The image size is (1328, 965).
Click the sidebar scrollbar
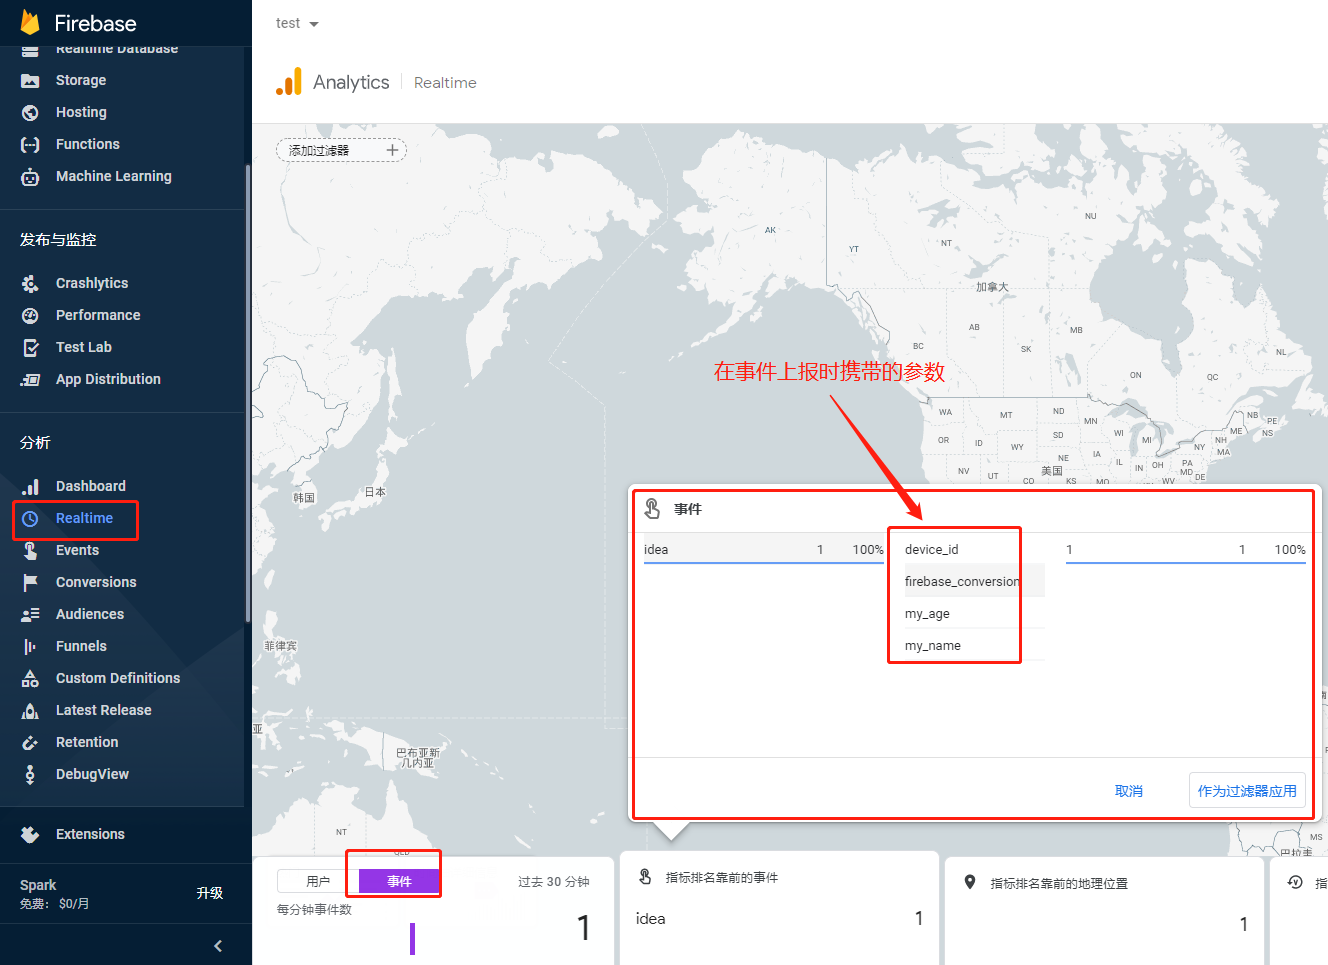point(248,395)
